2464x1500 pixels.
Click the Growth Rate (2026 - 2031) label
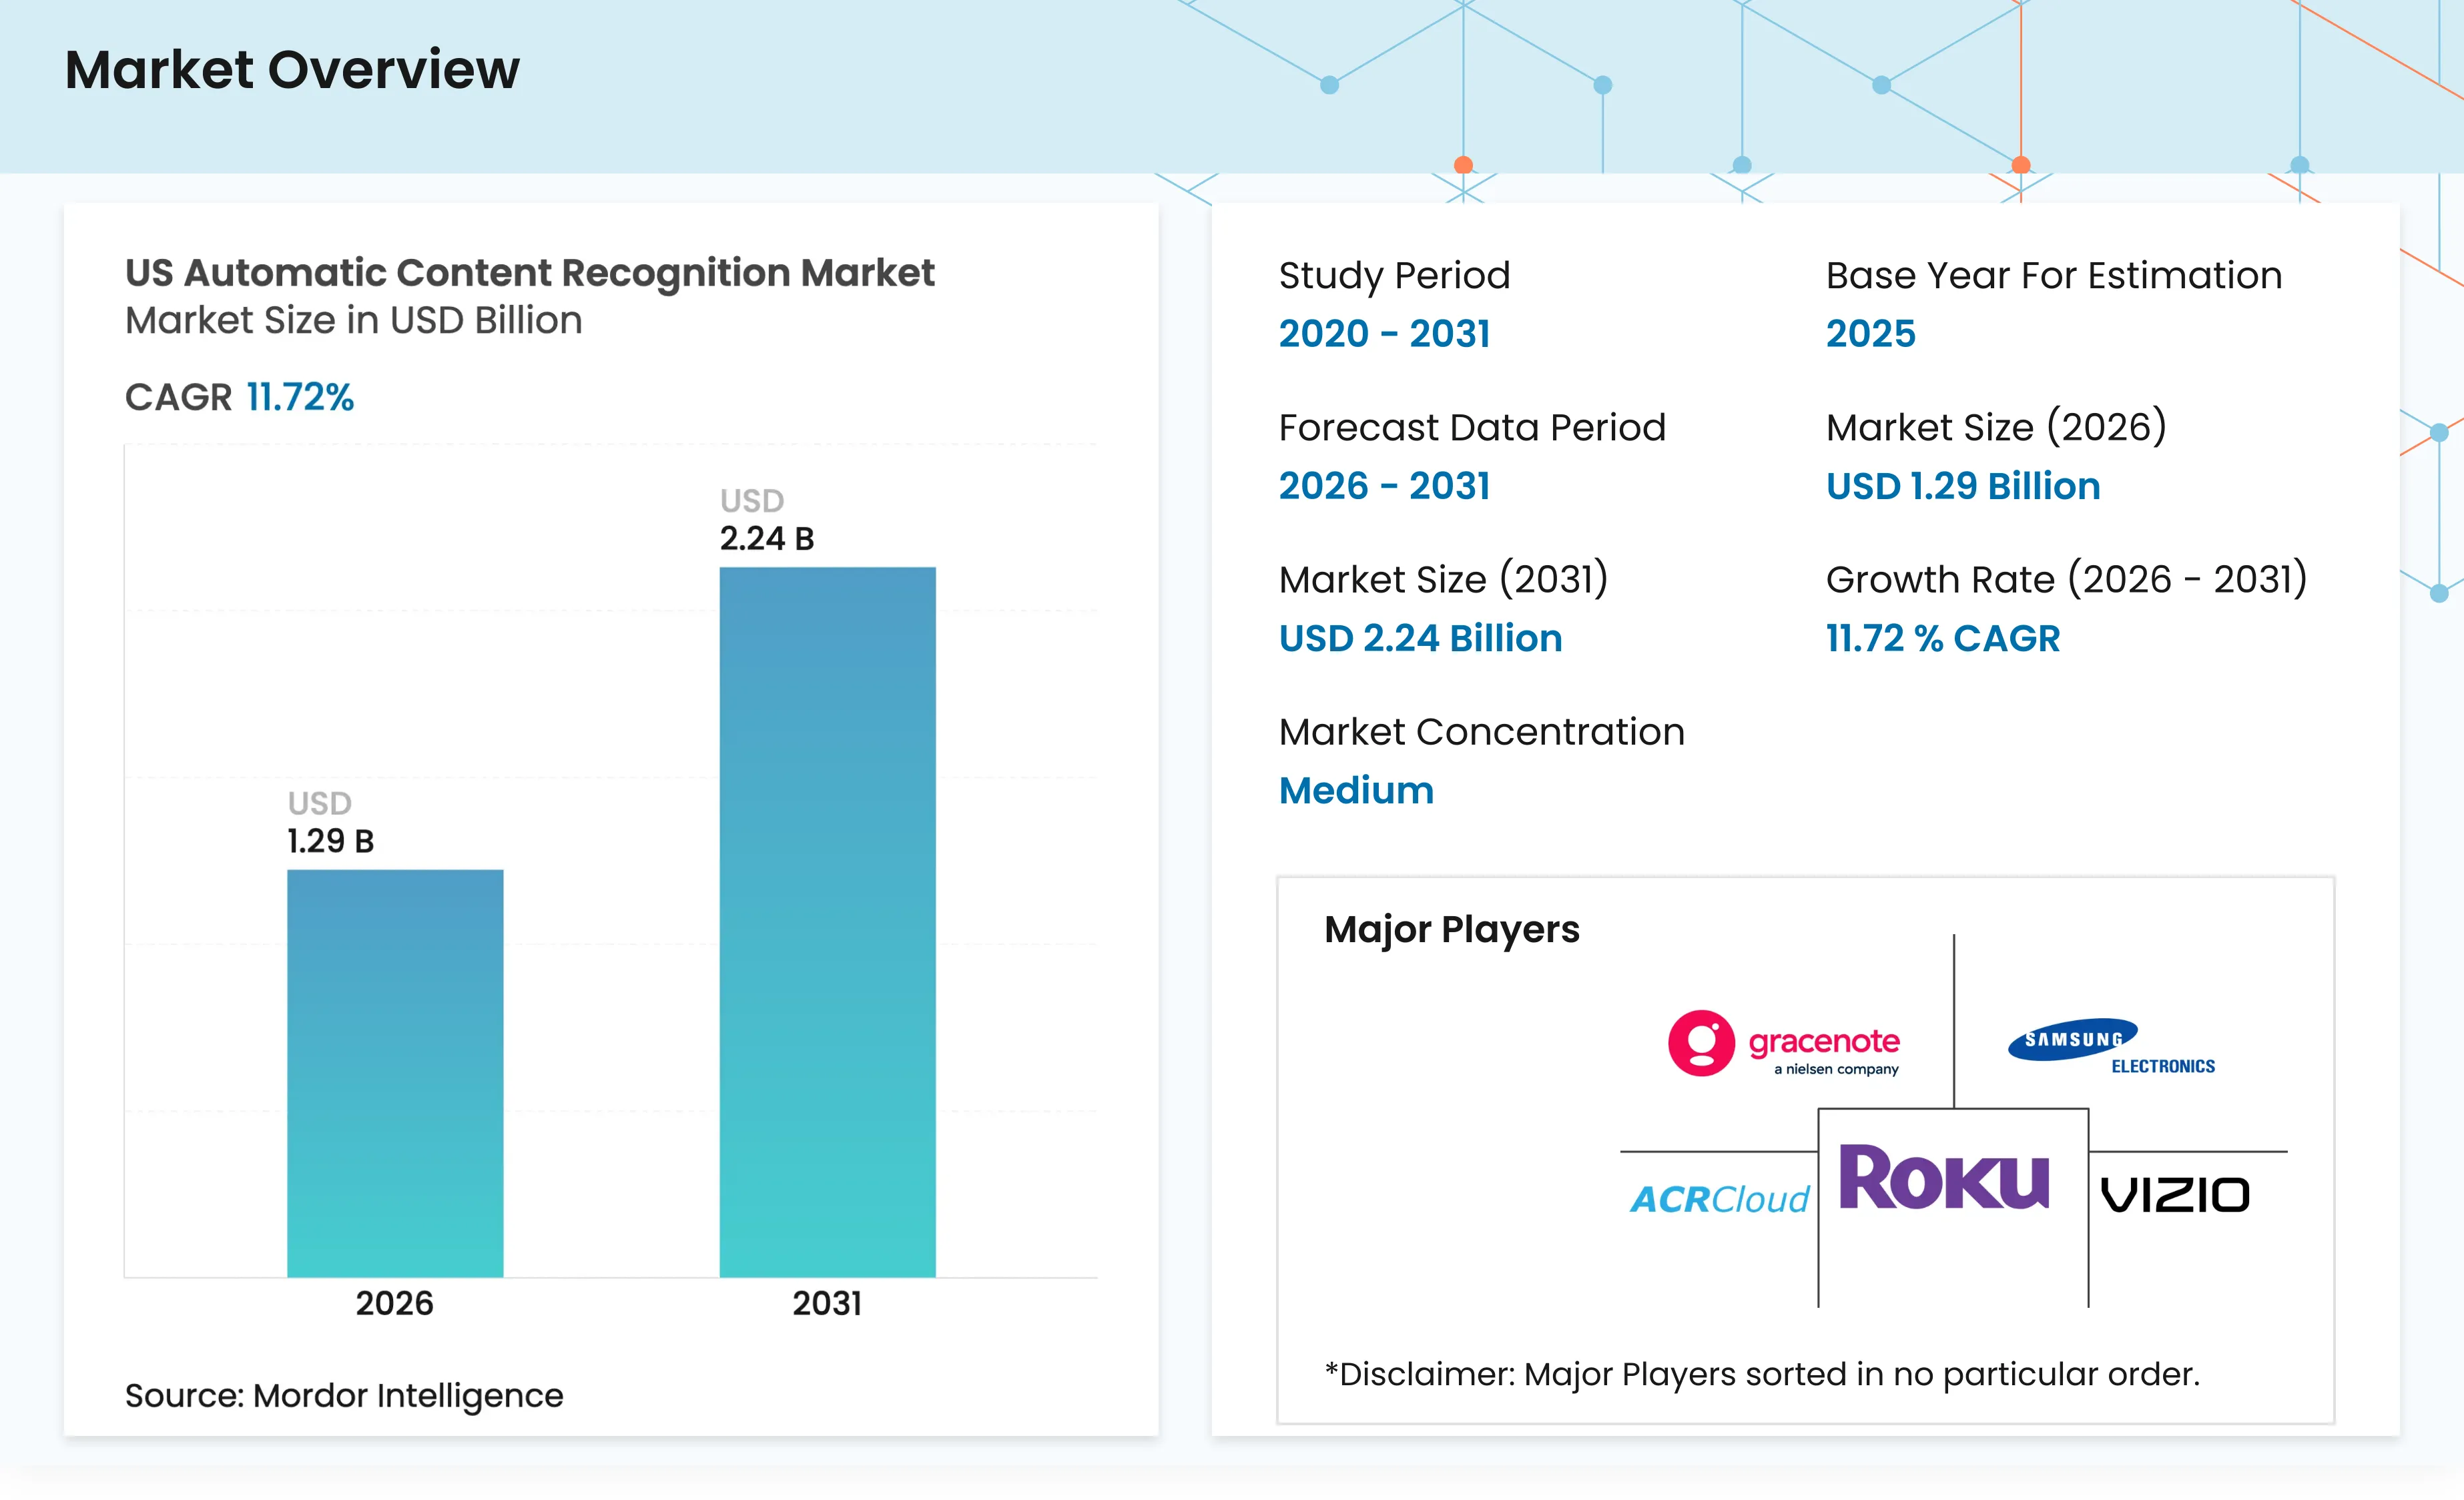click(2066, 579)
